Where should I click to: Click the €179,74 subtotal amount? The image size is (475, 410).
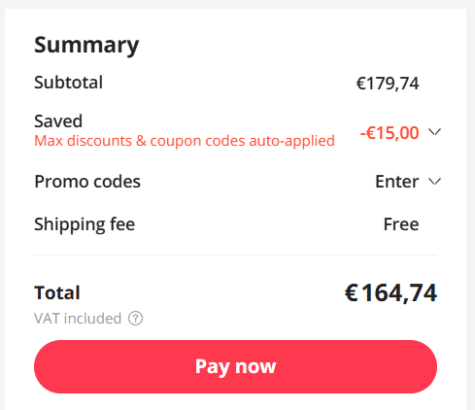(387, 83)
